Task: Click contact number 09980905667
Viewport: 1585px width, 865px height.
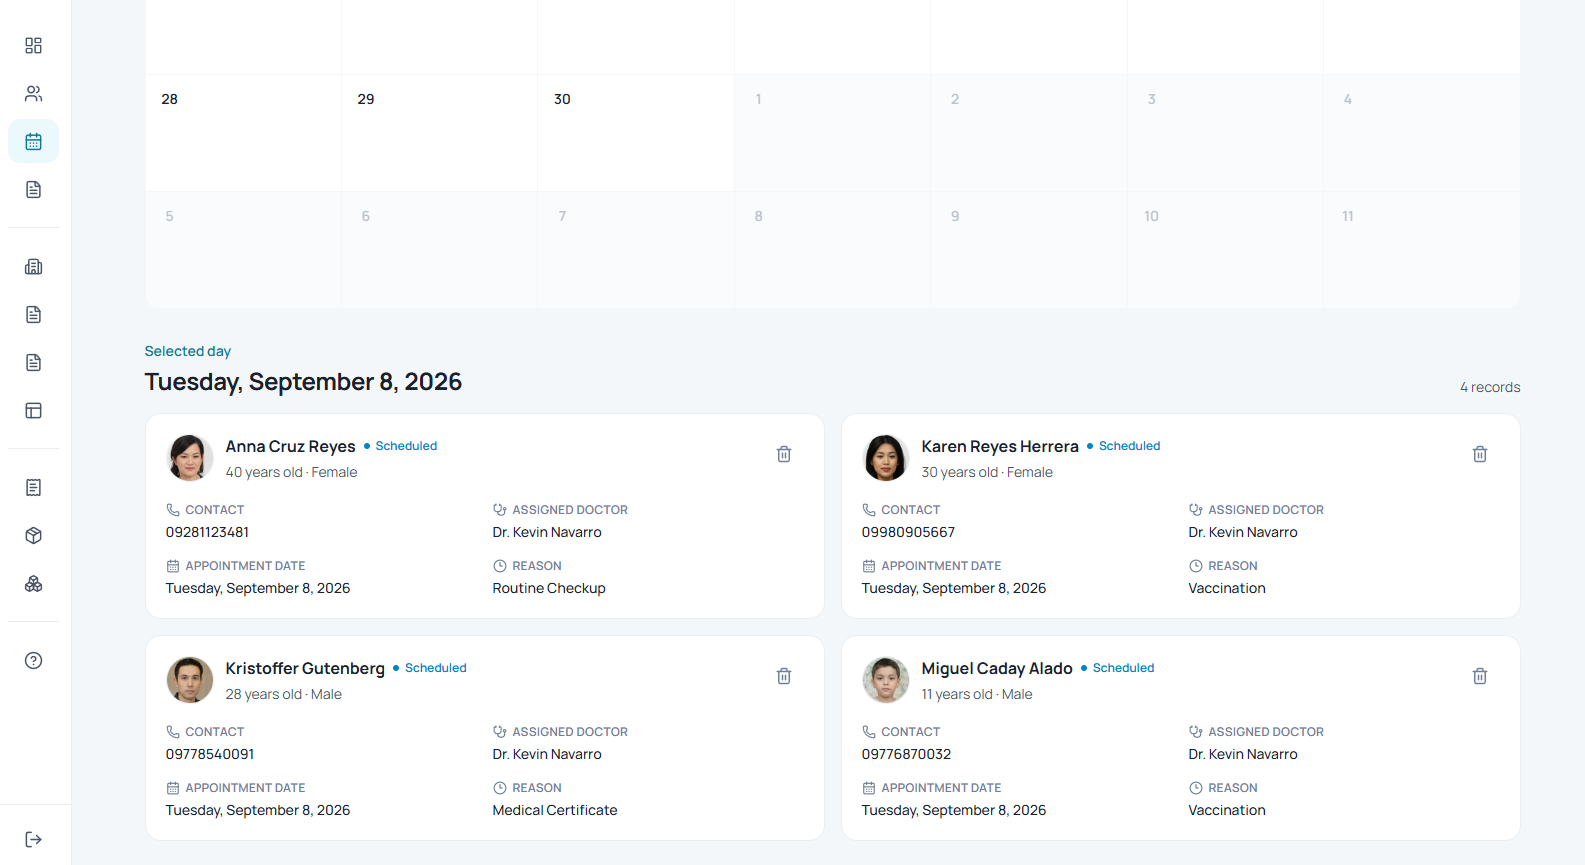Action: (x=908, y=532)
